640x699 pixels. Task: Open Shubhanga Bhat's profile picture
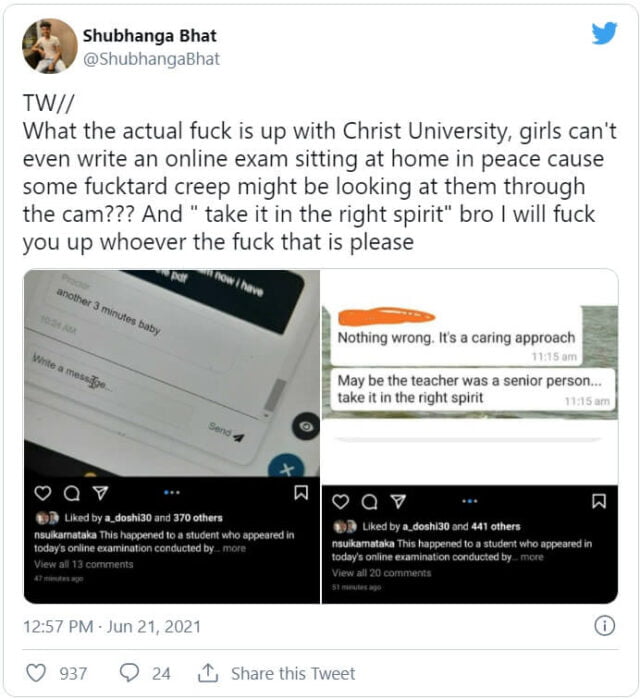(x=49, y=46)
